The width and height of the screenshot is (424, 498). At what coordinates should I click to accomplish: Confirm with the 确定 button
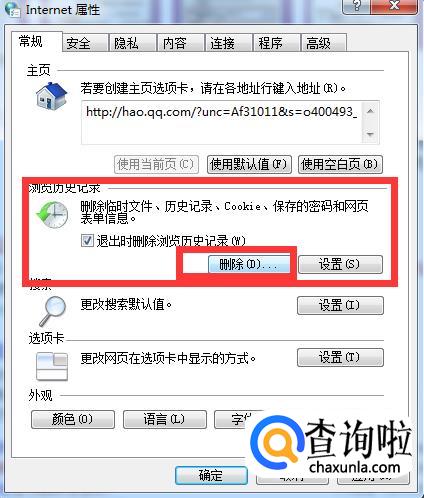click(211, 475)
